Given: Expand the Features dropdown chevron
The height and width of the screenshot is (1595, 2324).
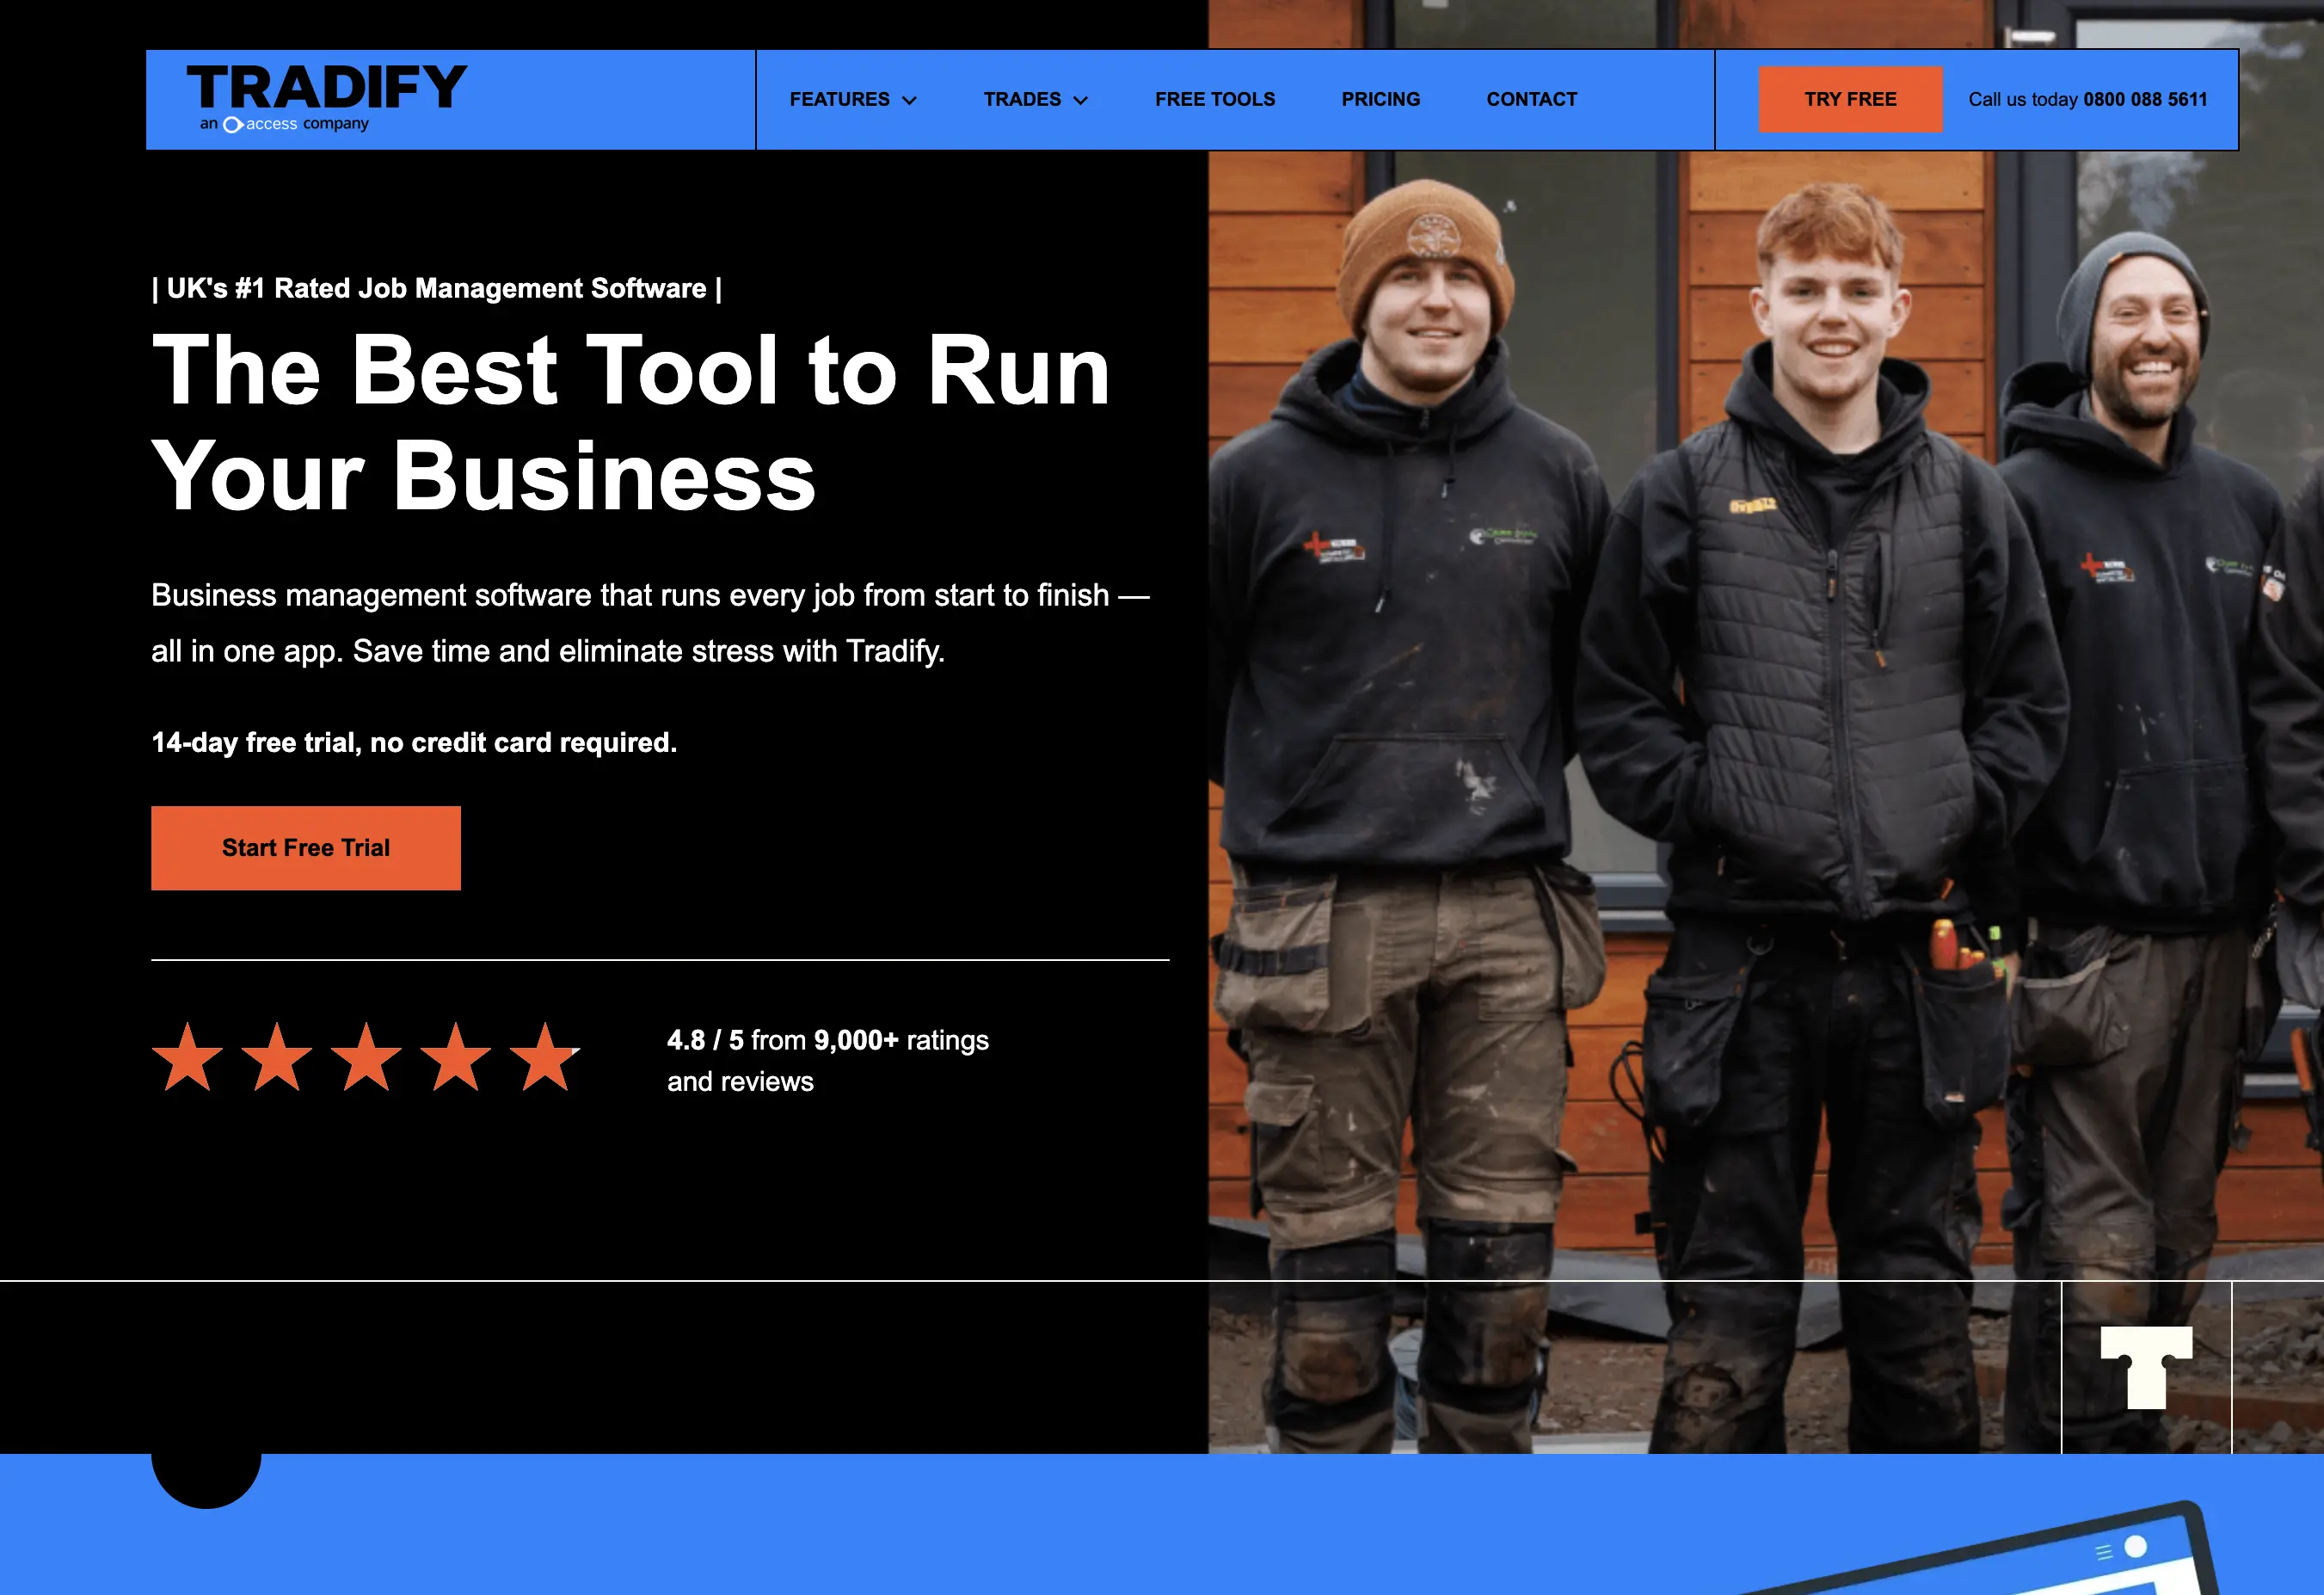Looking at the screenshot, I should pos(909,100).
